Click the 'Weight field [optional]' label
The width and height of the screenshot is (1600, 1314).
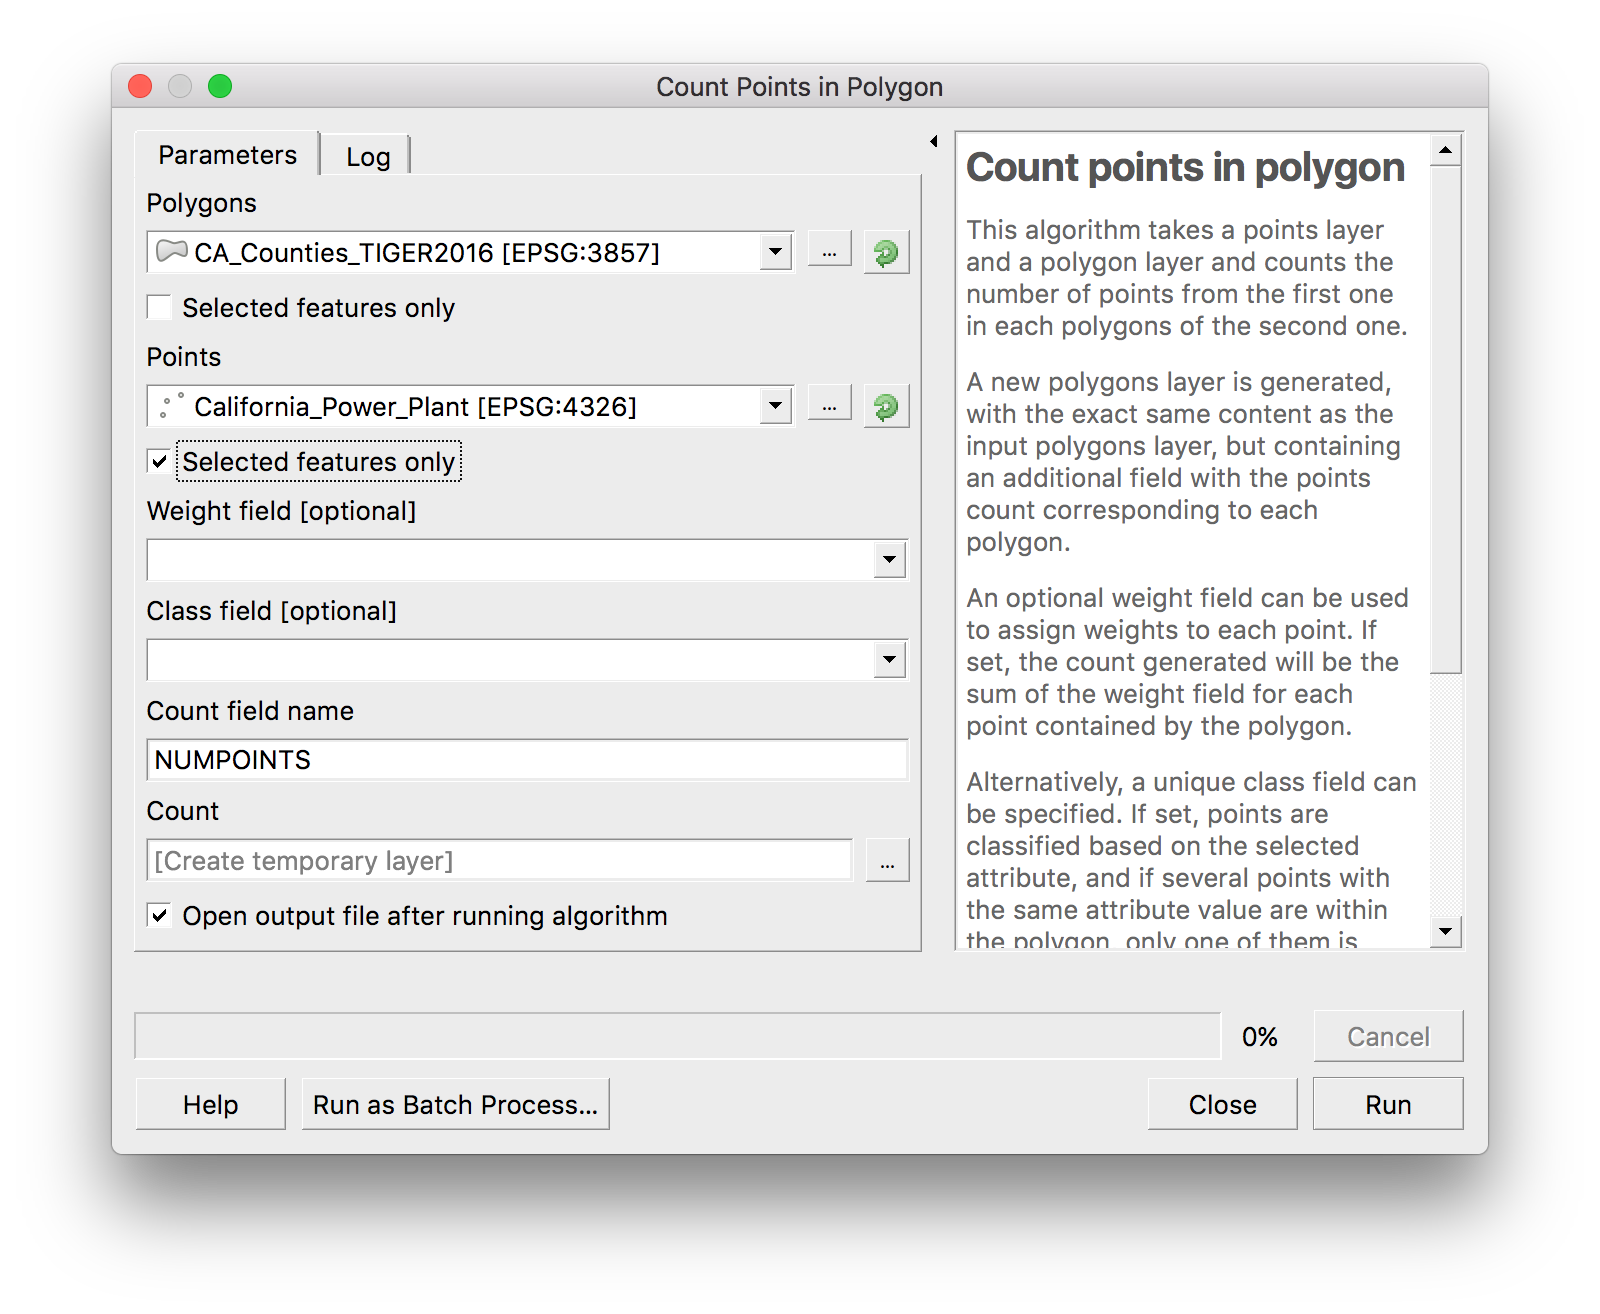click(x=281, y=511)
